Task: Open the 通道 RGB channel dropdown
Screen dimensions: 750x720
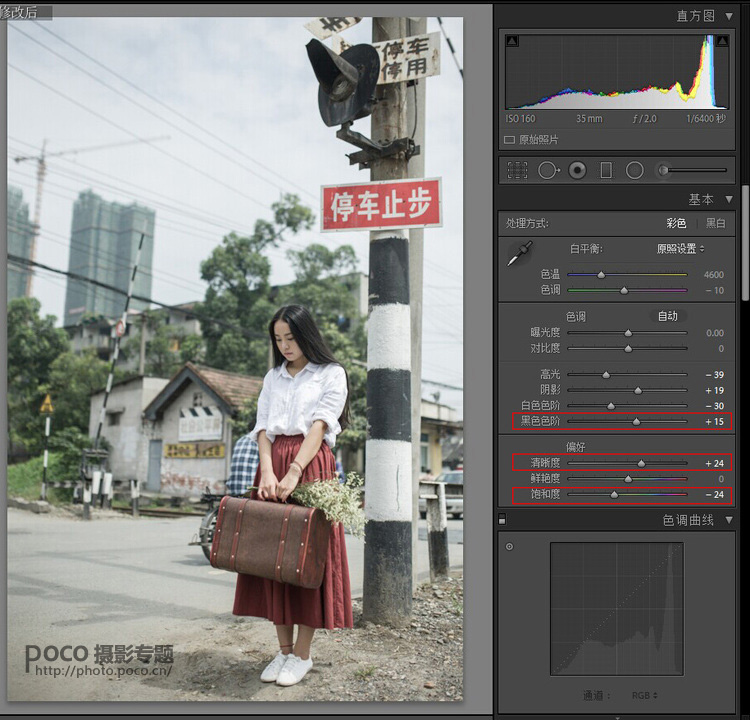Action: point(644,695)
